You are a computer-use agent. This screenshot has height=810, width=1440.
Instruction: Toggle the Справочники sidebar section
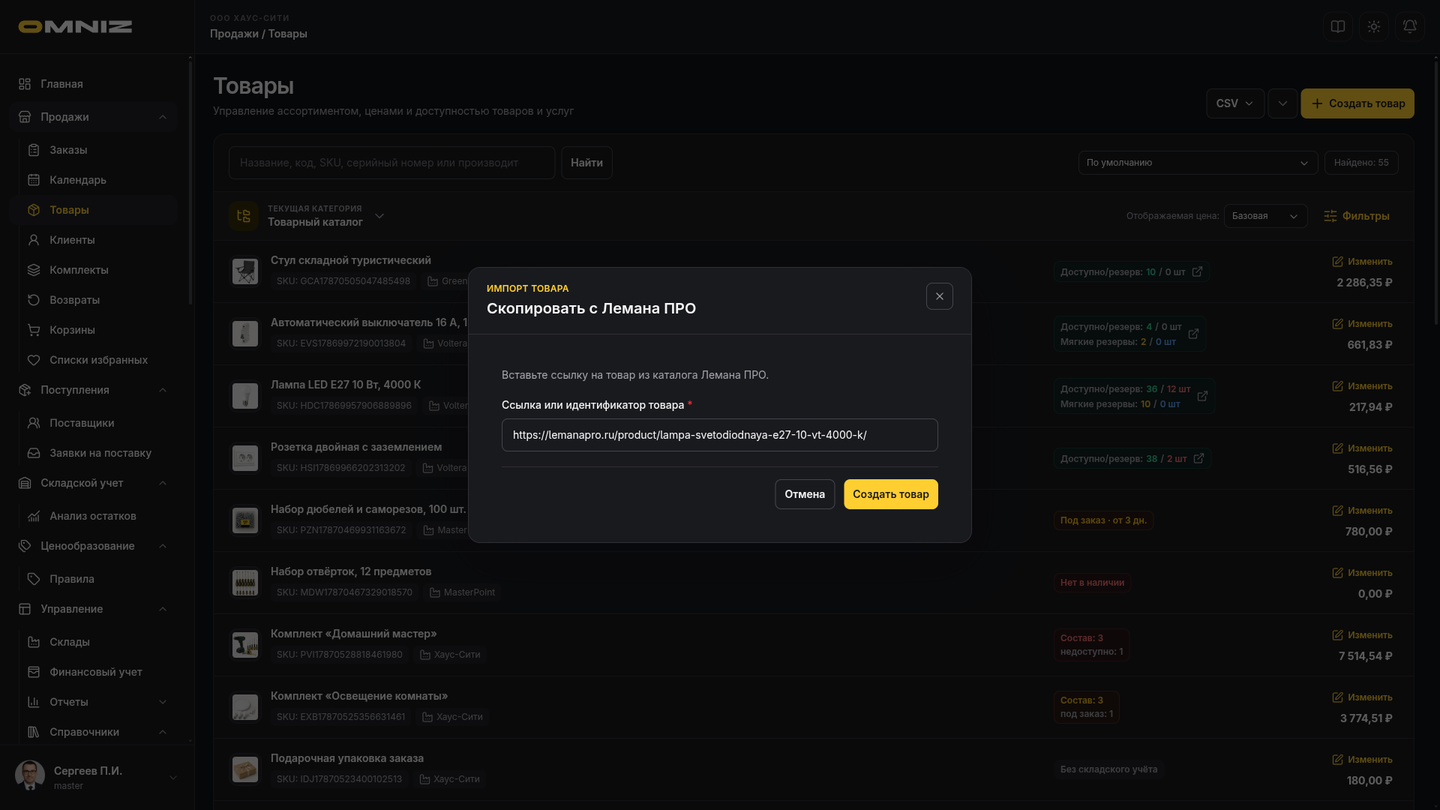click(x=163, y=732)
